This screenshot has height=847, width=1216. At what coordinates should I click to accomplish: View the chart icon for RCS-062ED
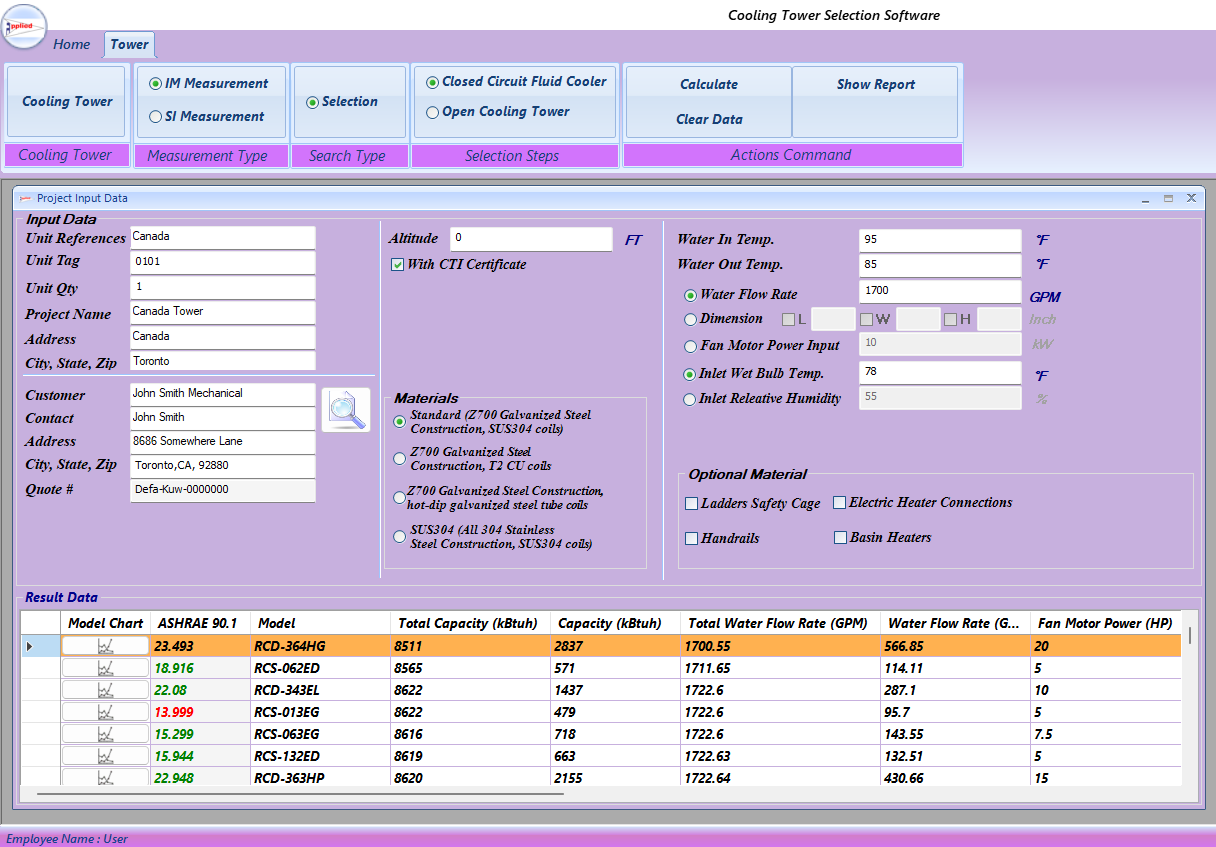tap(105, 667)
